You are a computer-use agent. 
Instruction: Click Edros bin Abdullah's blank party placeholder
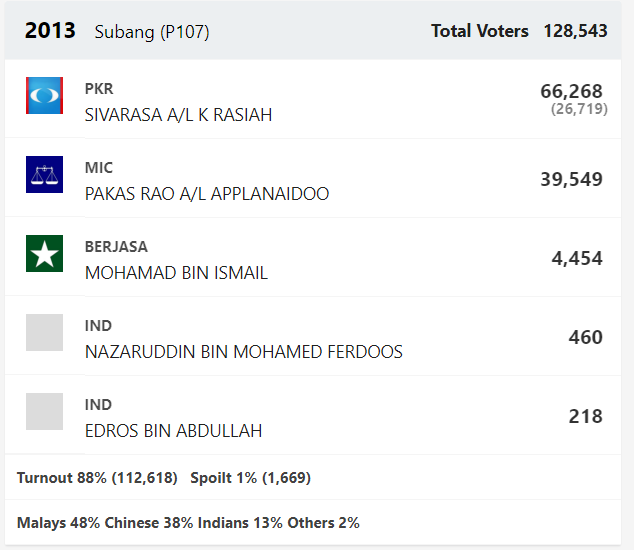(44, 411)
